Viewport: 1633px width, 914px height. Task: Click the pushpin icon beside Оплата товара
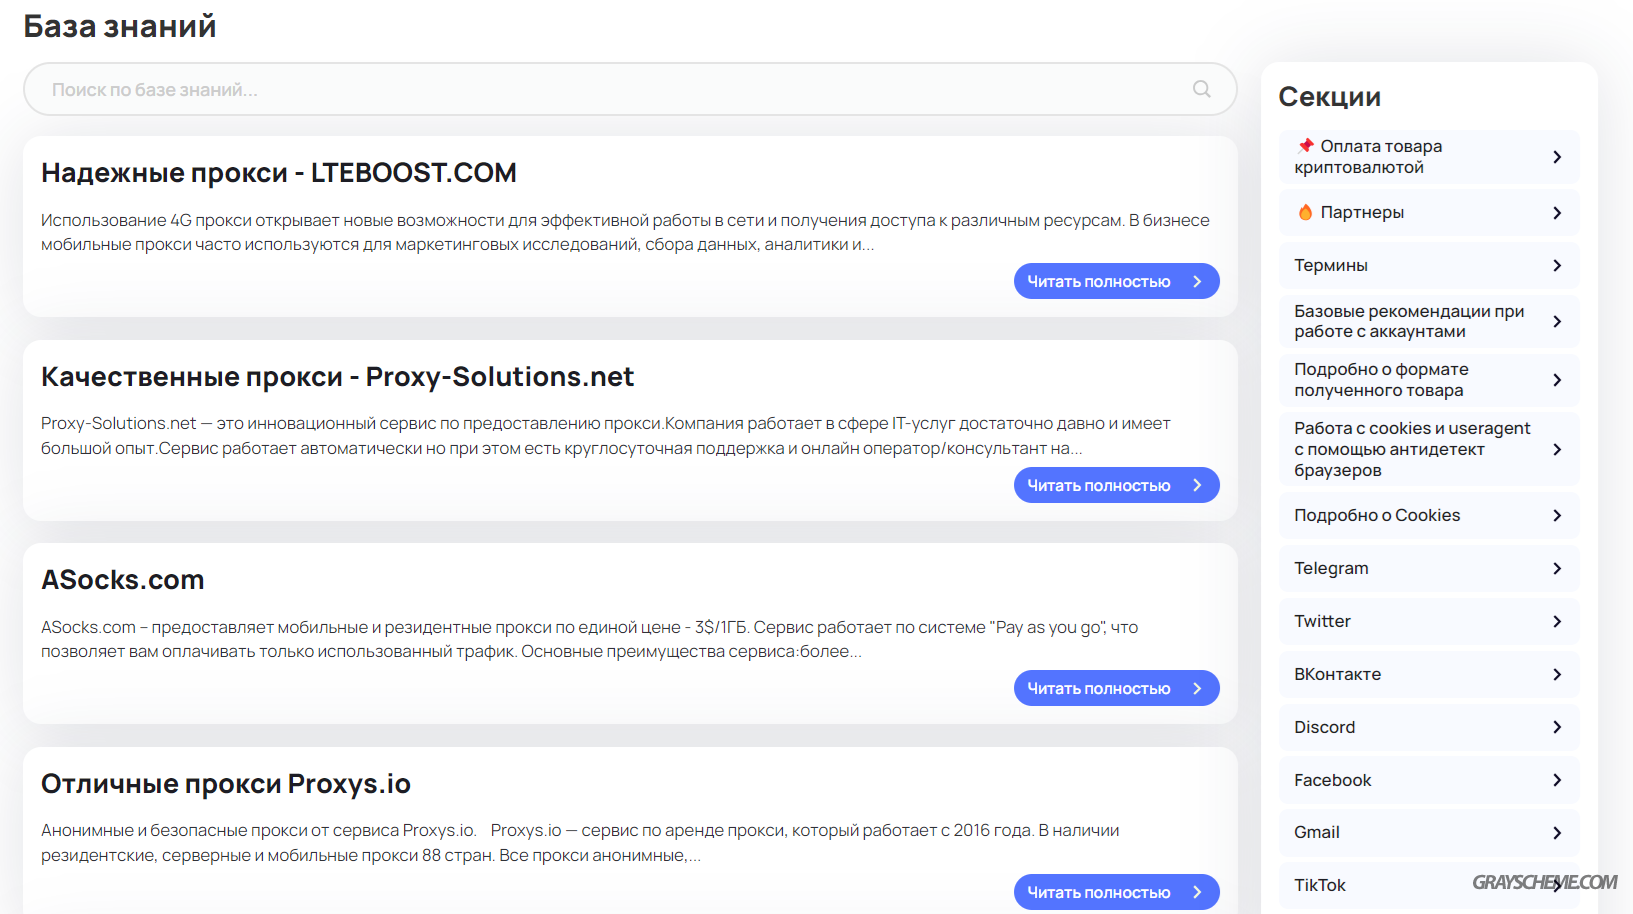point(1305,146)
